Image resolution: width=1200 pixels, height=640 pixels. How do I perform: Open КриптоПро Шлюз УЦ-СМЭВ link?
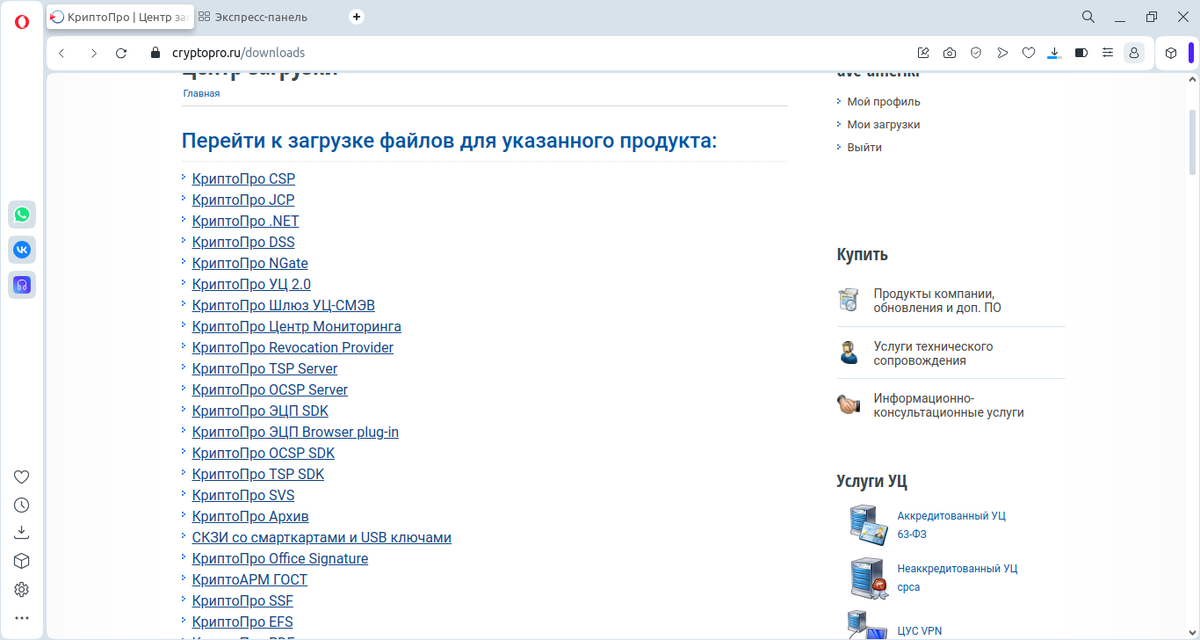coord(283,305)
